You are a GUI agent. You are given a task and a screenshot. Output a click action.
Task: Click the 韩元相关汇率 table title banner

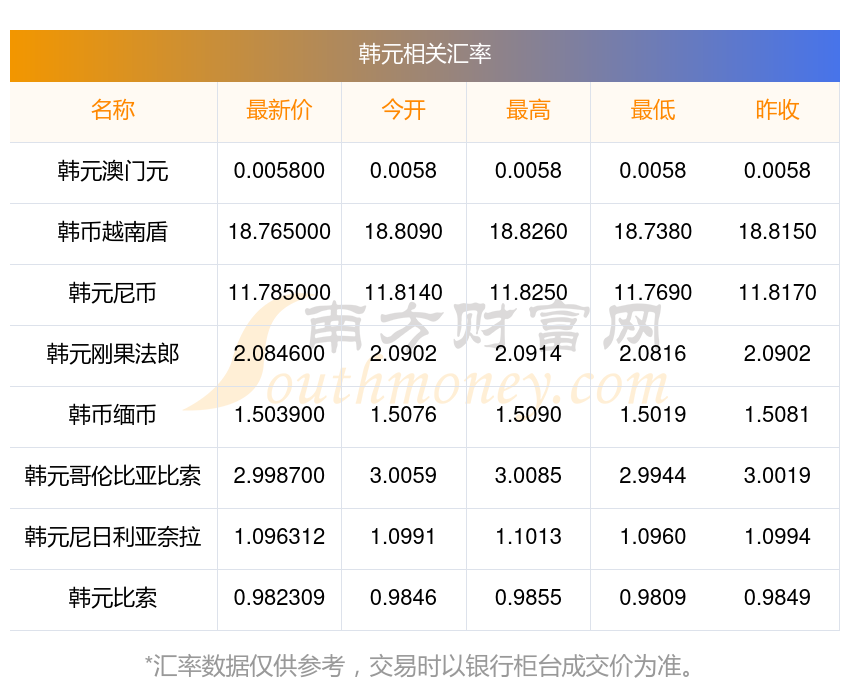pyautogui.click(x=424, y=55)
